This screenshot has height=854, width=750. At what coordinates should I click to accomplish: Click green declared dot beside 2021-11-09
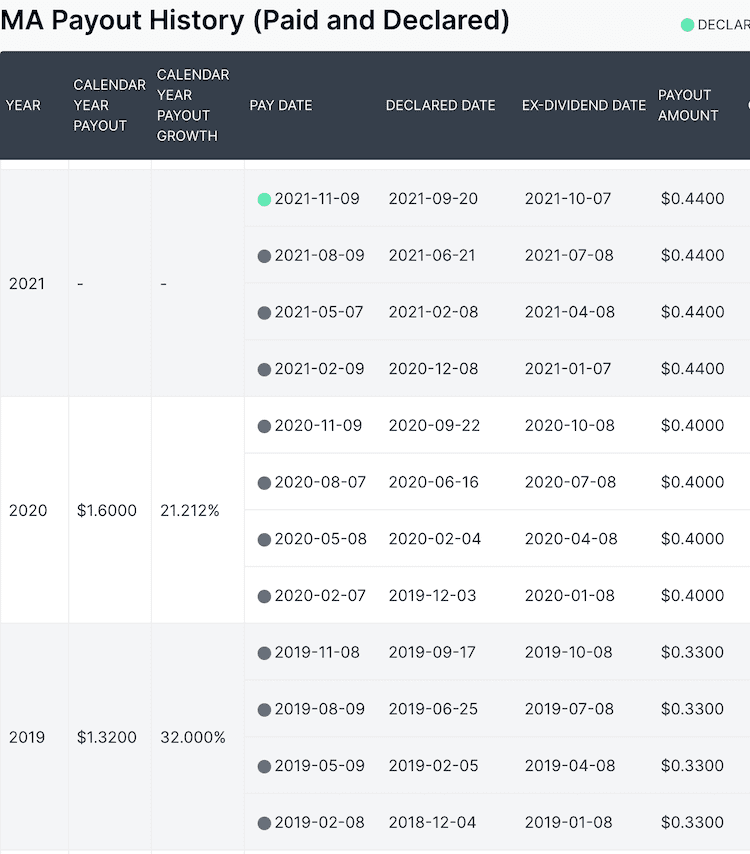[x=264, y=200]
